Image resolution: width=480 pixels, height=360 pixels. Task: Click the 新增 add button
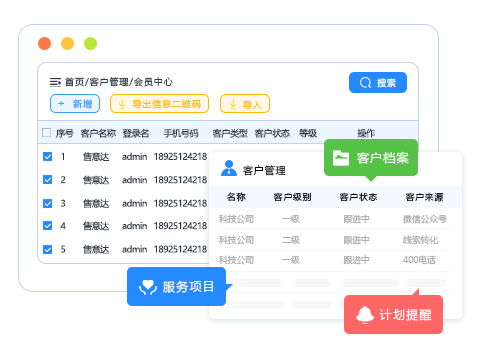75,104
